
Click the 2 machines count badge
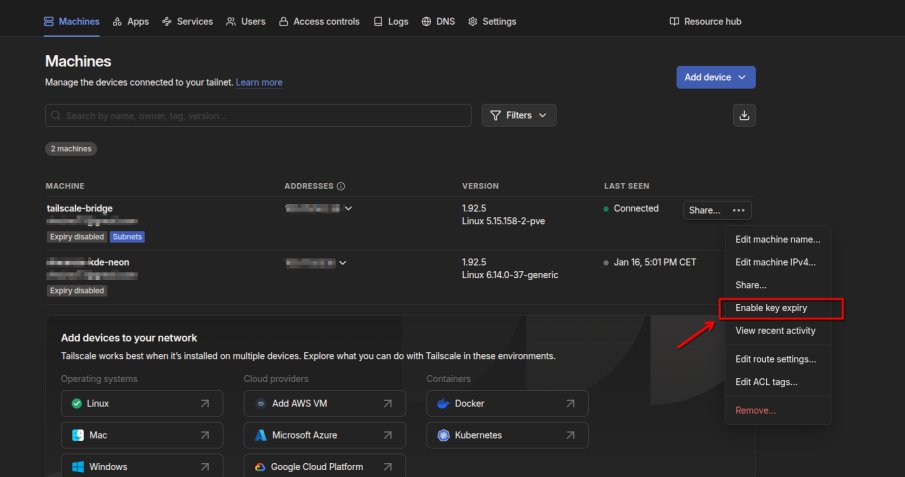(71, 148)
